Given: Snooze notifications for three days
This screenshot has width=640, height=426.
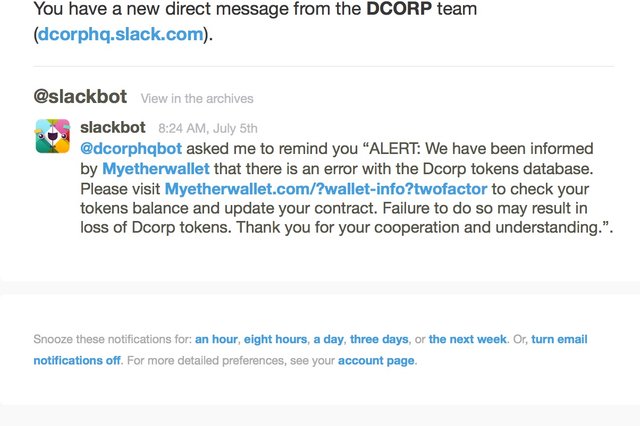Looking at the screenshot, I should (x=380, y=339).
